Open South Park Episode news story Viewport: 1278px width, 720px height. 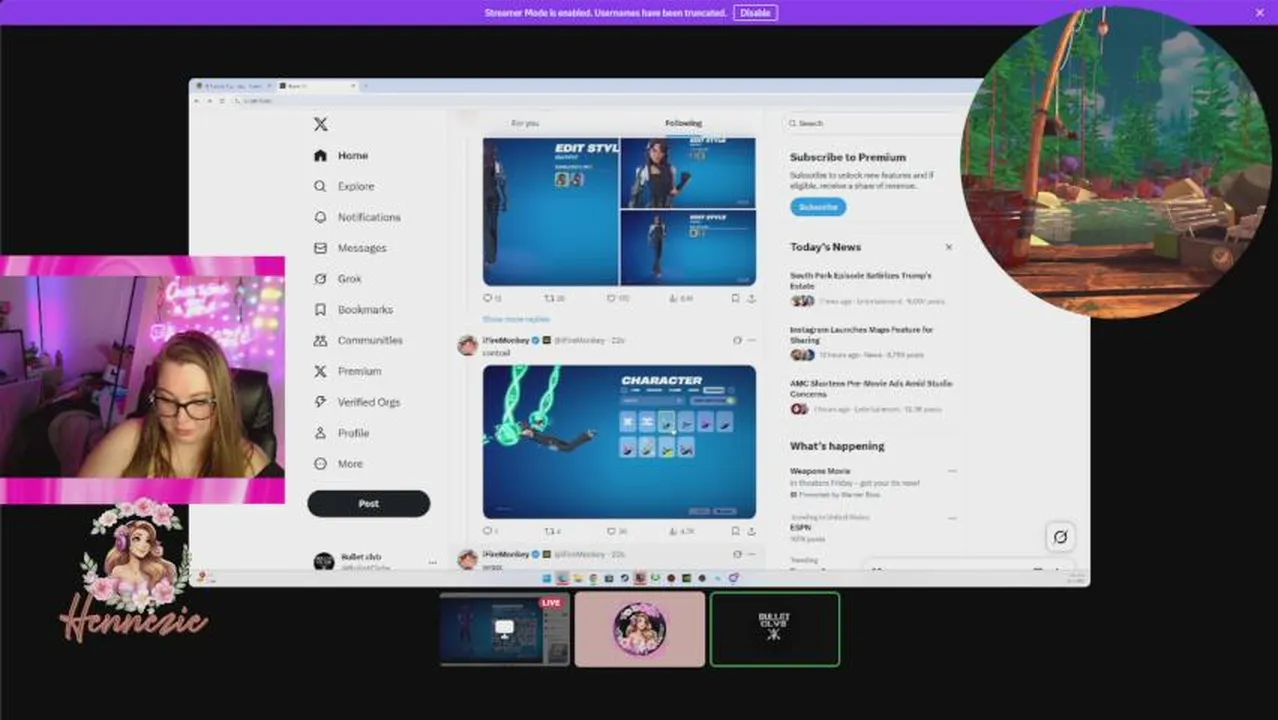[x=870, y=287]
